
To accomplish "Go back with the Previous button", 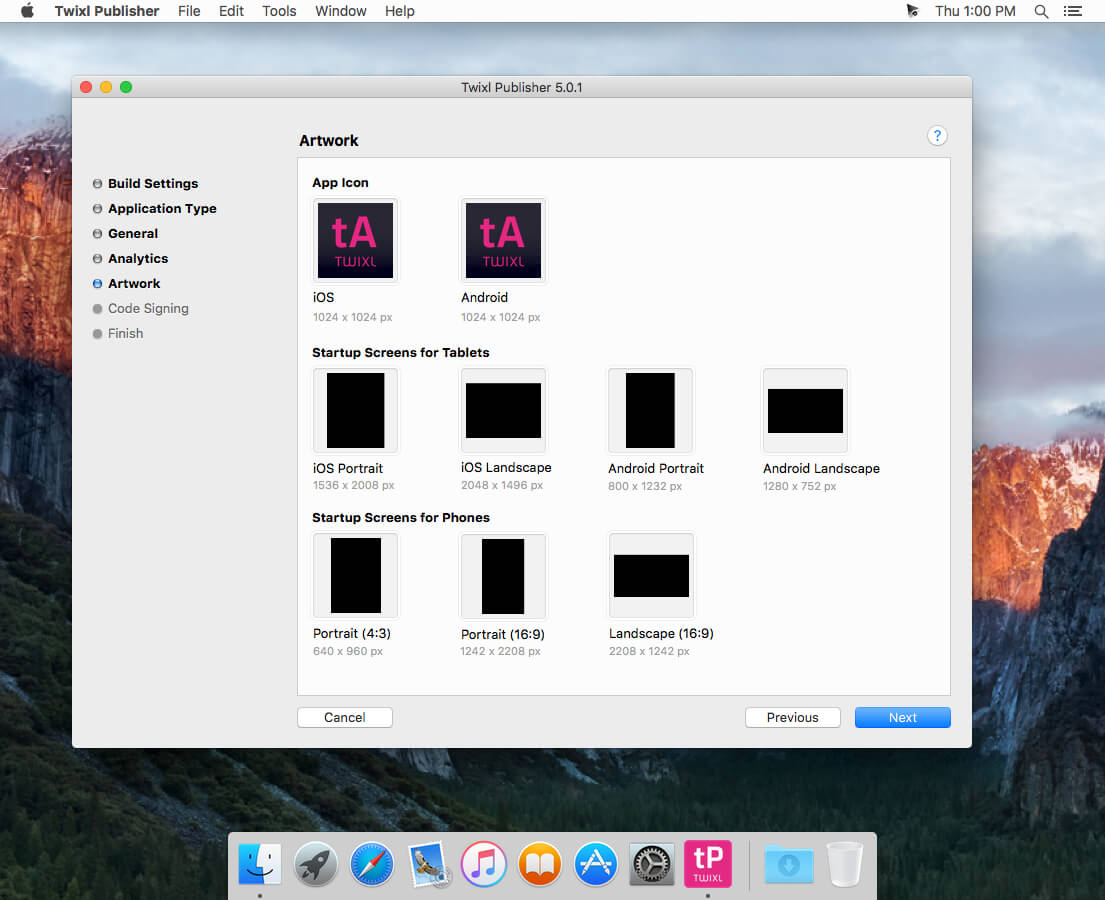I will click(x=792, y=717).
